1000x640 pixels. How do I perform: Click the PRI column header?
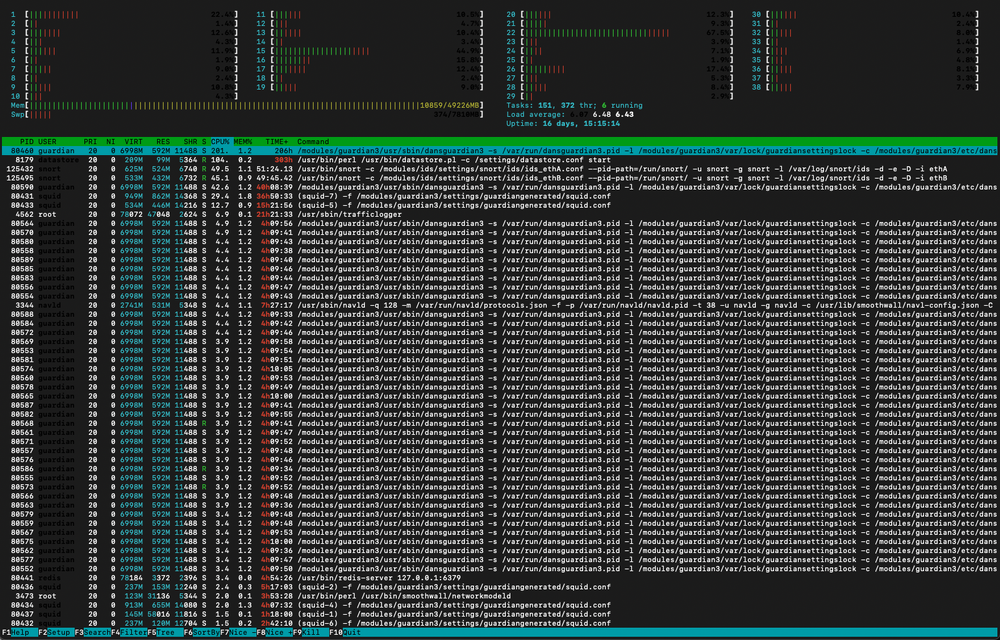pyautogui.click(x=90, y=142)
